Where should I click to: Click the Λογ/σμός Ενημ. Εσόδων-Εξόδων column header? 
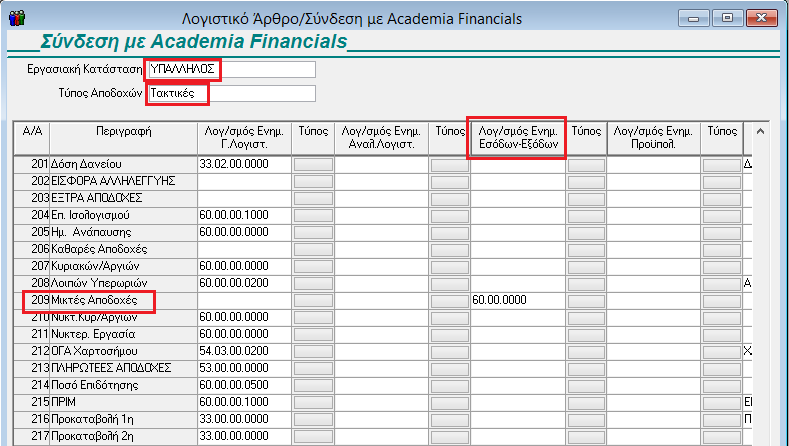tap(518, 138)
